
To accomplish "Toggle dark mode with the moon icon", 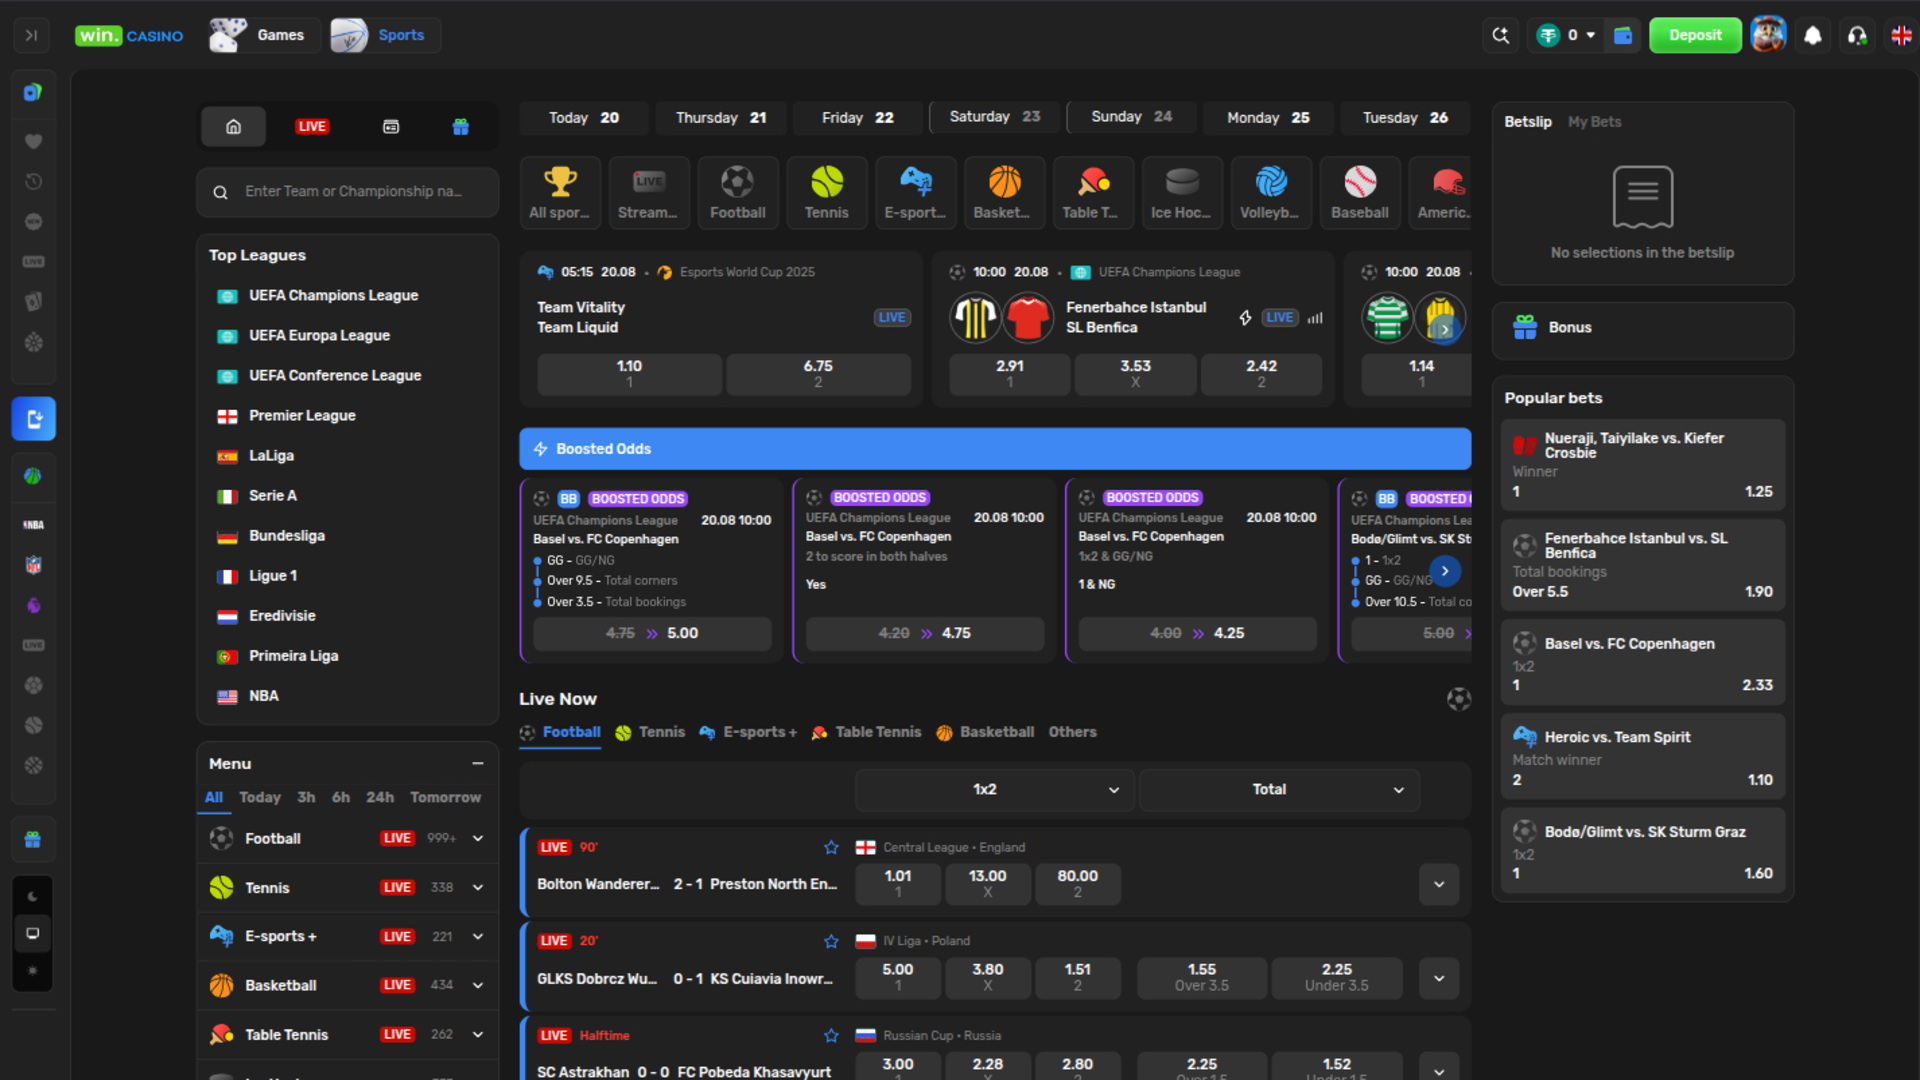I will point(33,895).
